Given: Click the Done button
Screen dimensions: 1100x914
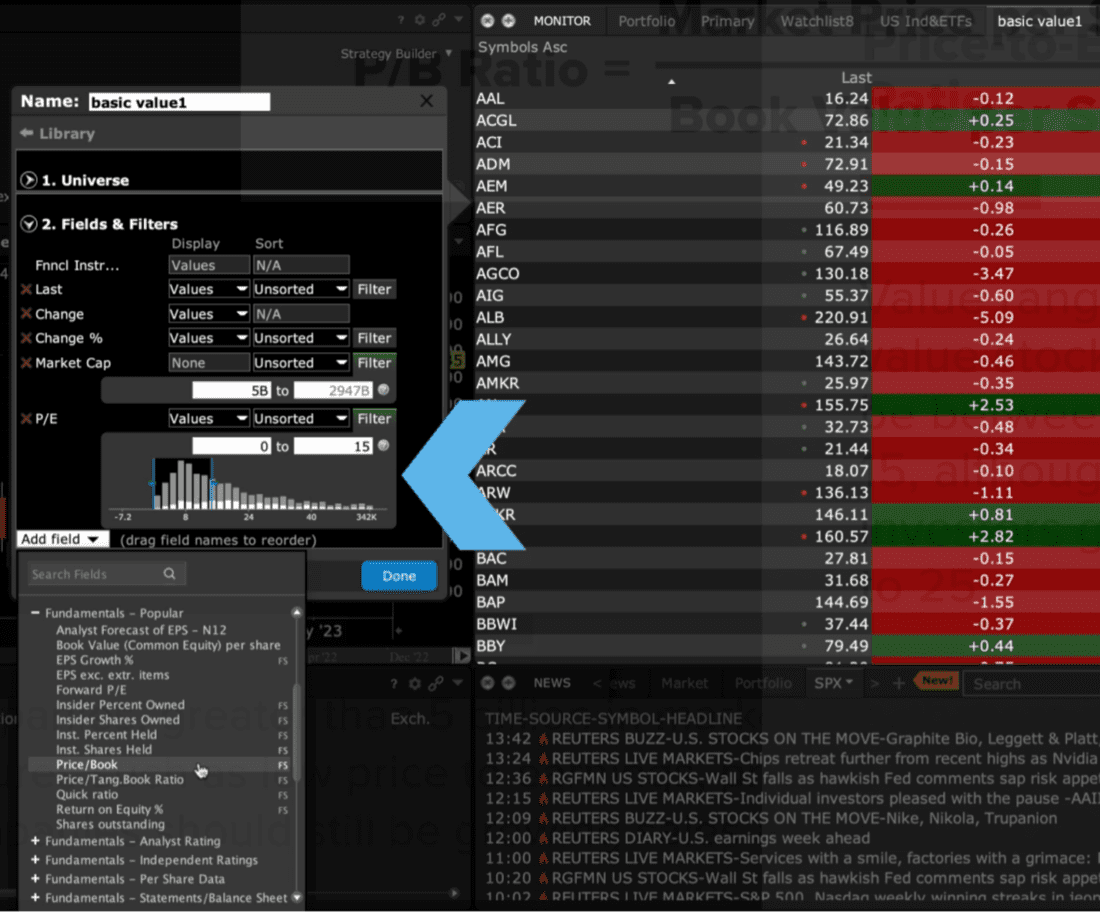Looking at the screenshot, I should point(398,576).
